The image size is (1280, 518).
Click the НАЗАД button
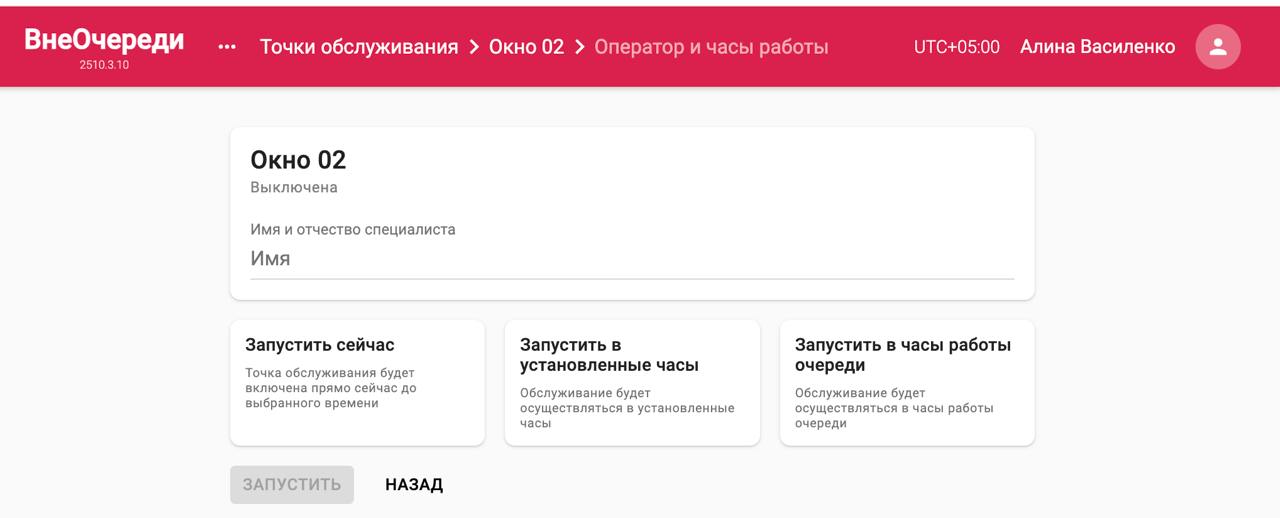point(414,484)
